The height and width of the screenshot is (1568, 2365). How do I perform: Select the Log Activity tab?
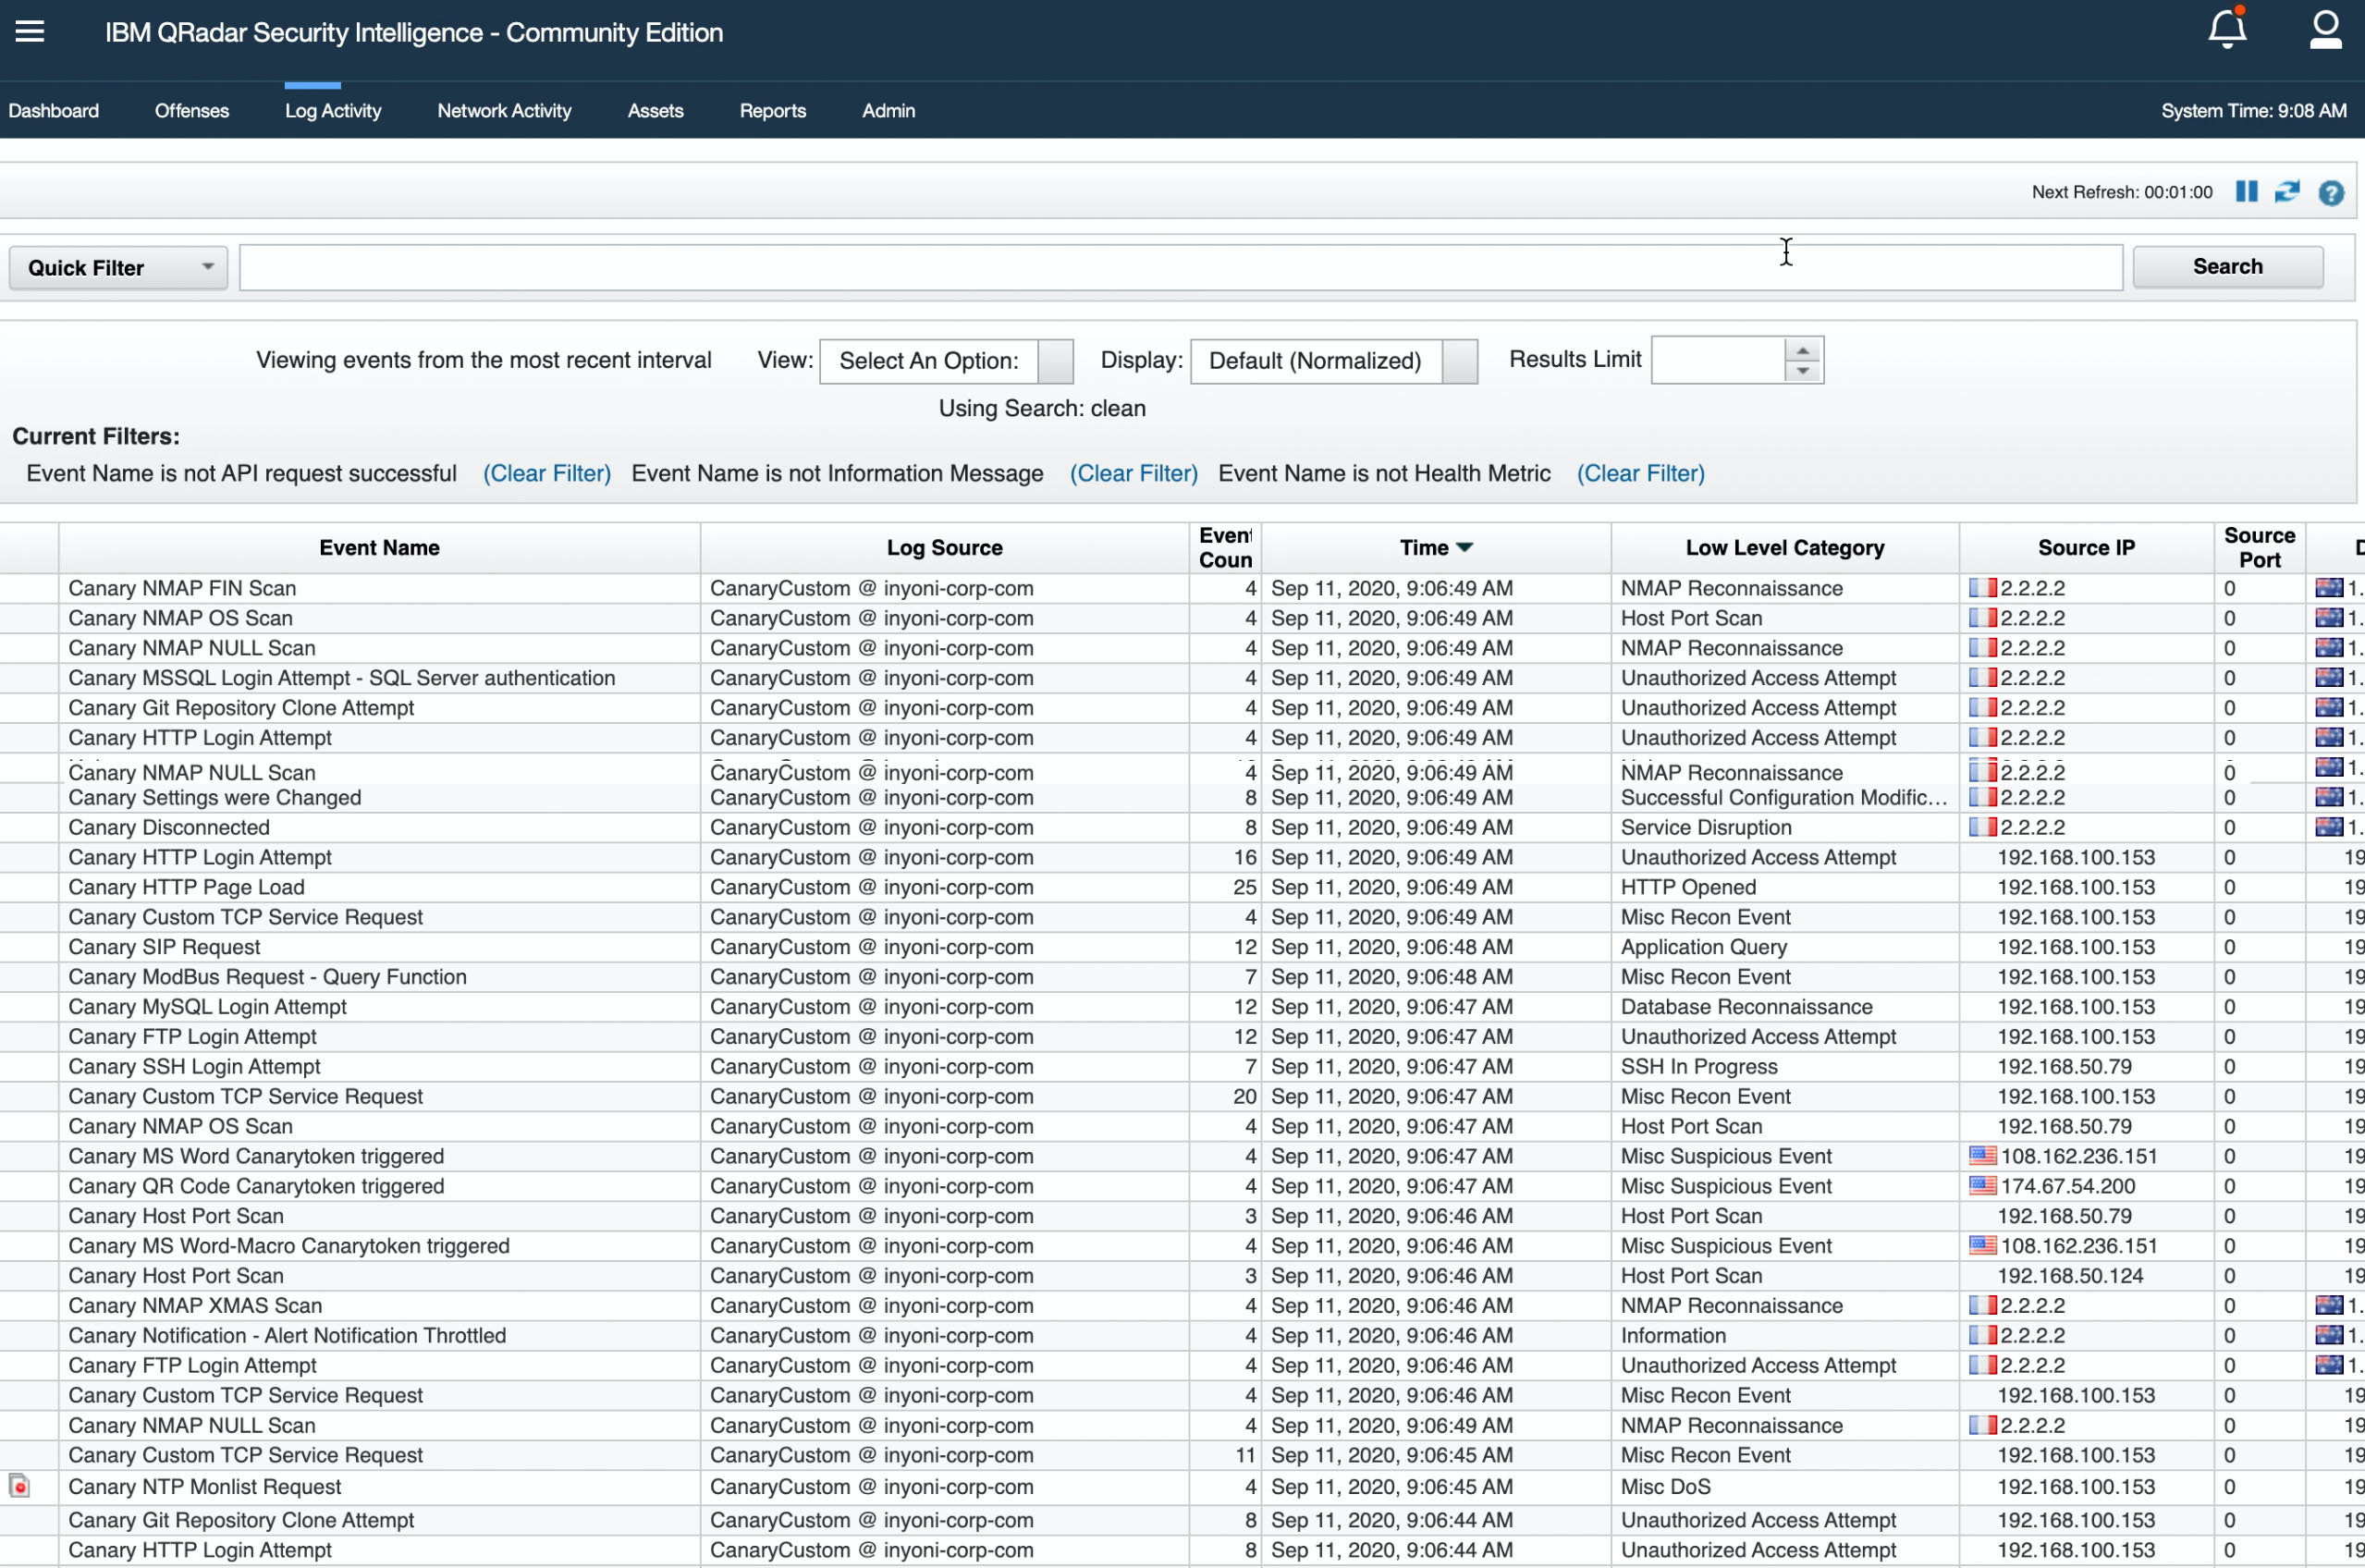pyautogui.click(x=333, y=111)
